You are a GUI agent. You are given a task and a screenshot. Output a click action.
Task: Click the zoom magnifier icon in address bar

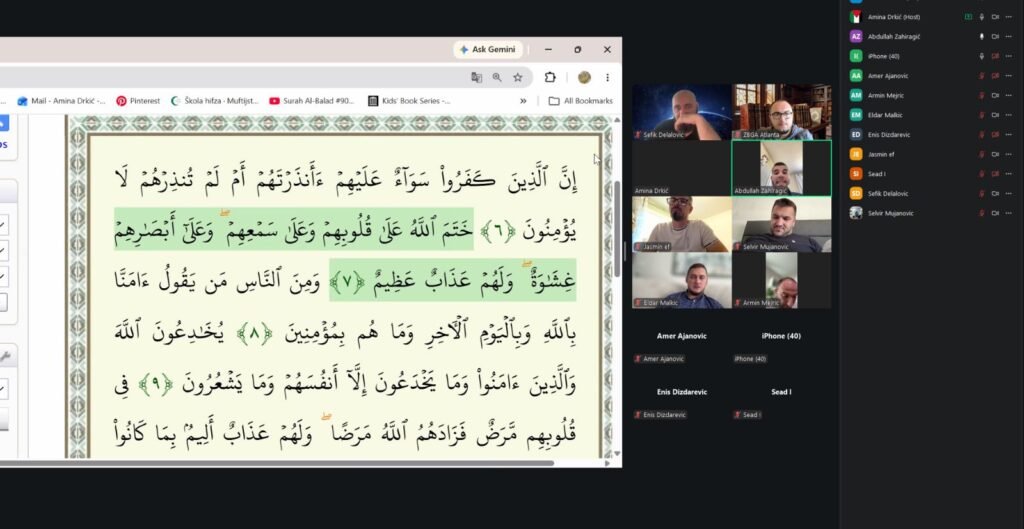497,78
